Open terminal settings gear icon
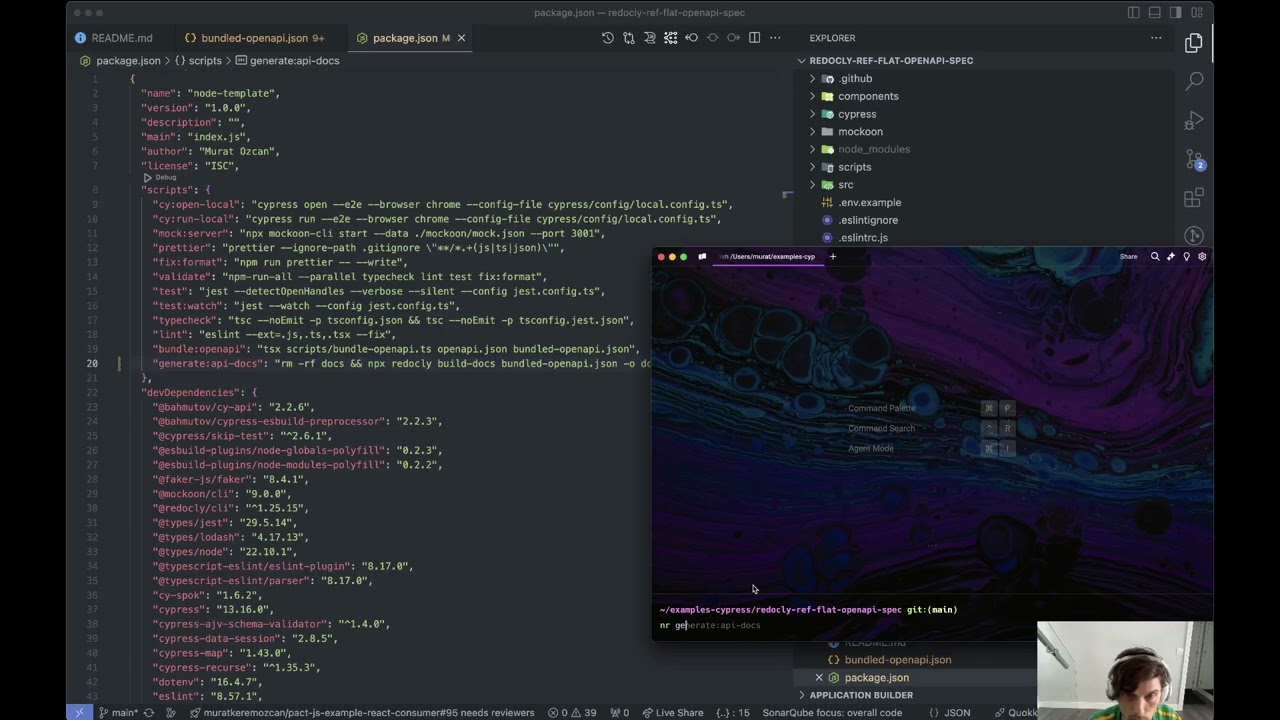Screen dimensions: 1280x720 coord(1202,257)
